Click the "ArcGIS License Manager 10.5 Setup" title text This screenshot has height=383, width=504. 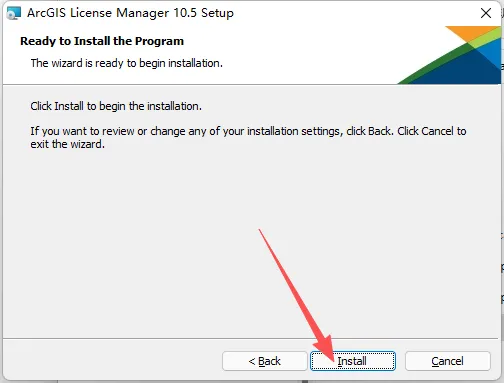tap(130, 13)
